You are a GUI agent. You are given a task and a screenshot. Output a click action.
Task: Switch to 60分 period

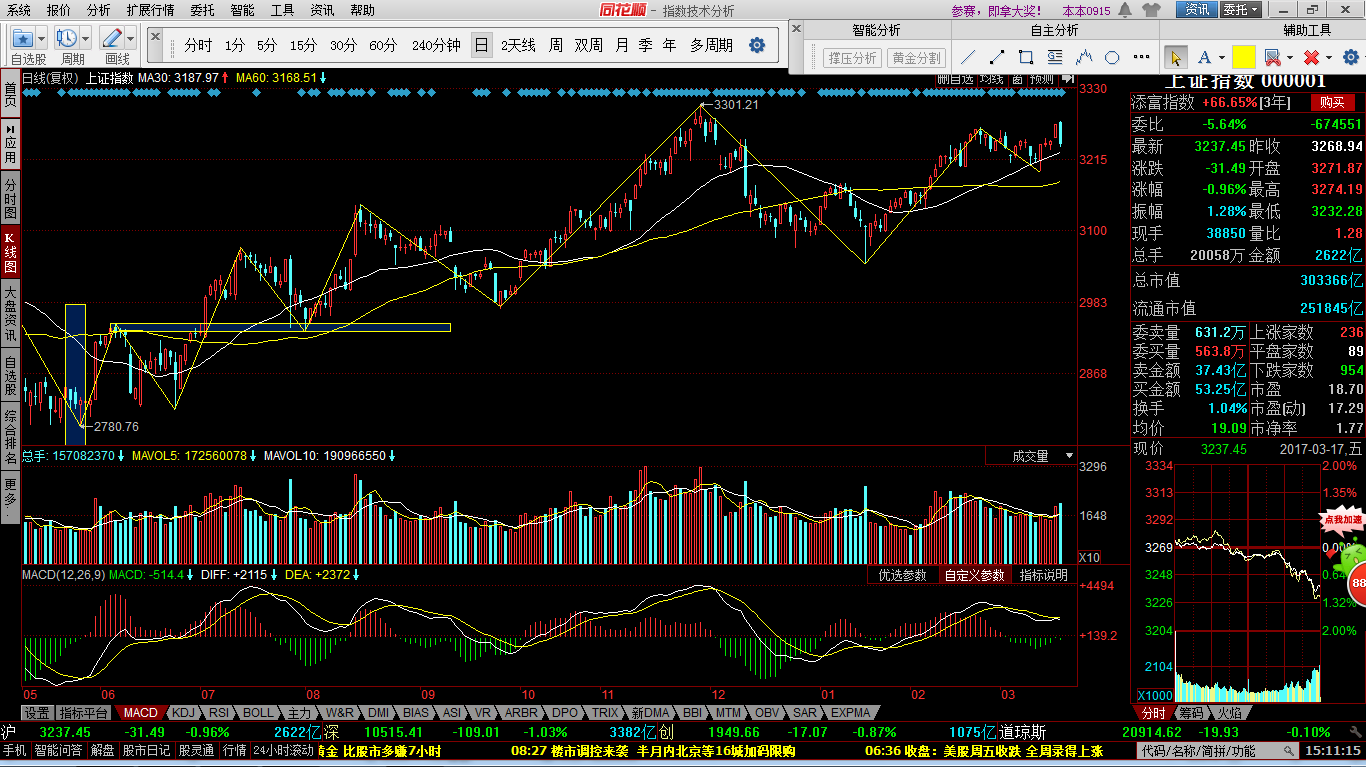click(x=382, y=45)
